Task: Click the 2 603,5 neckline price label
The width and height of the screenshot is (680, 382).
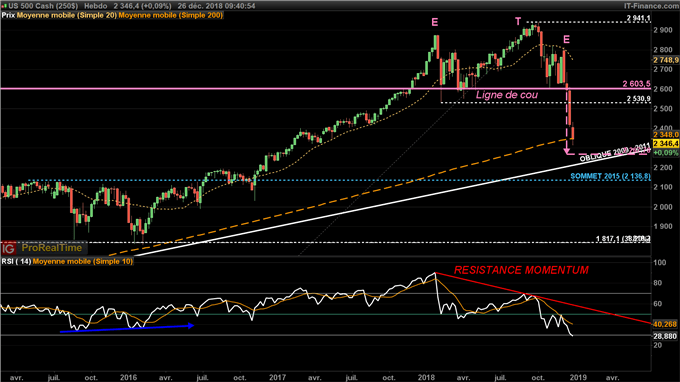Action: click(637, 84)
